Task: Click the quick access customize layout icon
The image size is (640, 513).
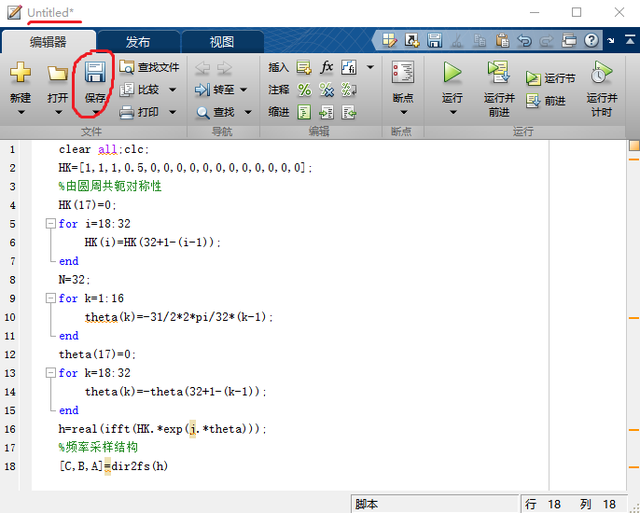Action: (x=389, y=40)
